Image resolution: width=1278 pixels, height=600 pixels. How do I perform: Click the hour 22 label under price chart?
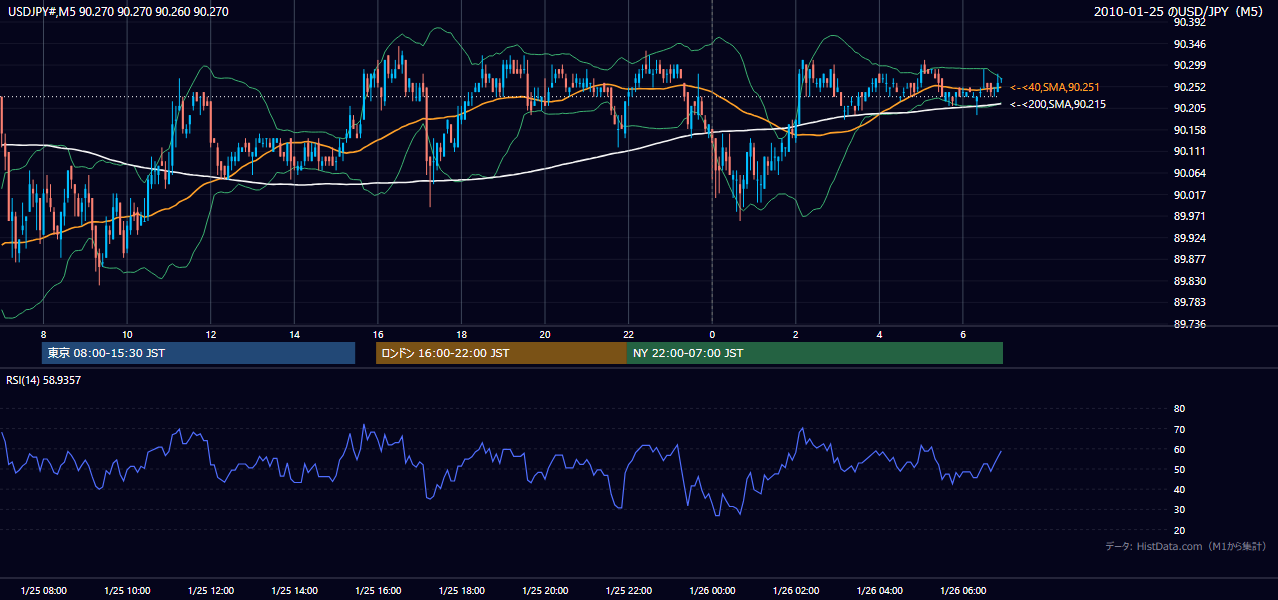click(628, 334)
